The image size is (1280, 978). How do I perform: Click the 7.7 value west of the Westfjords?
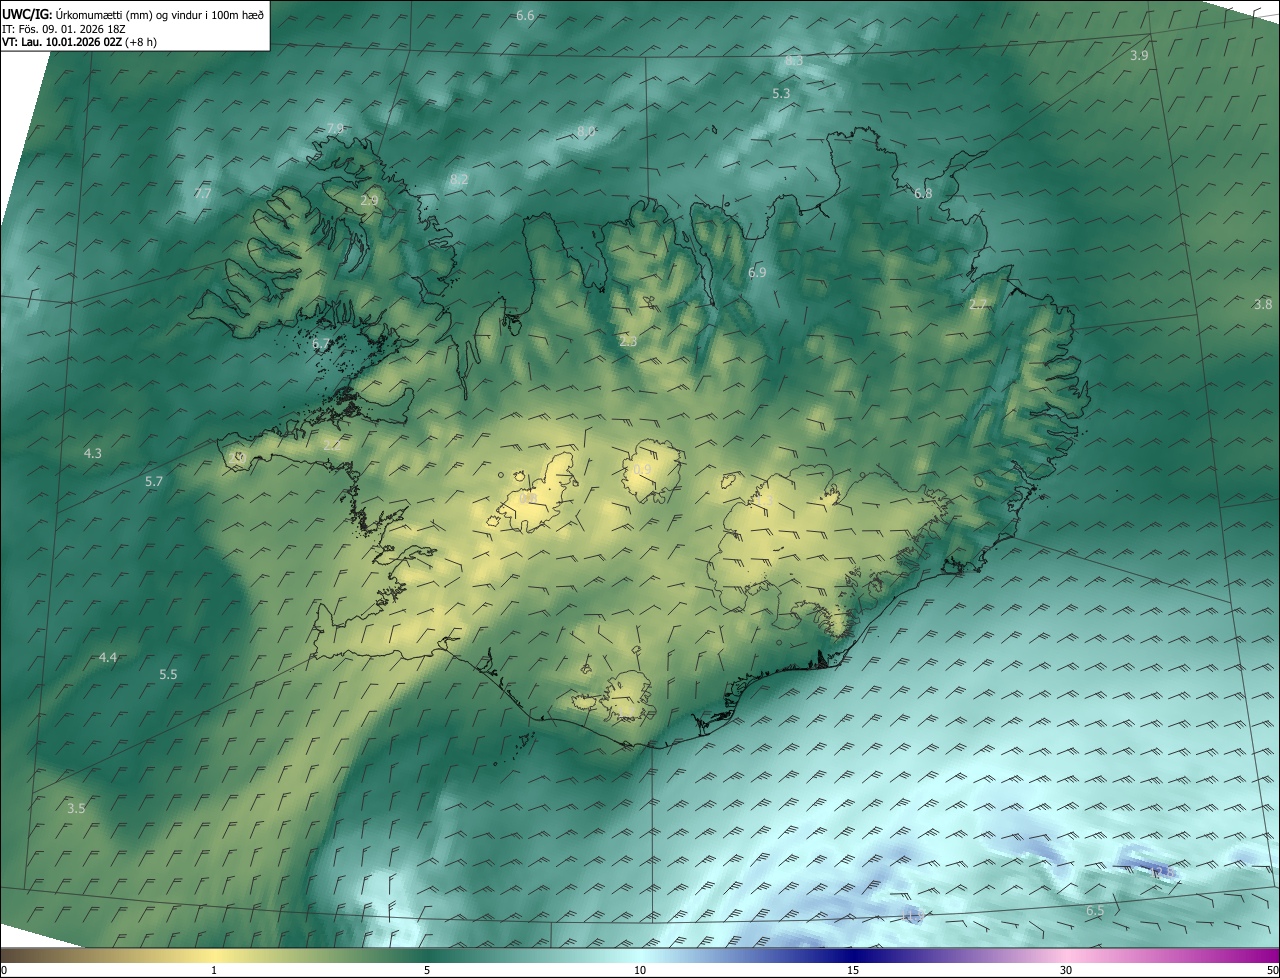click(x=202, y=194)
